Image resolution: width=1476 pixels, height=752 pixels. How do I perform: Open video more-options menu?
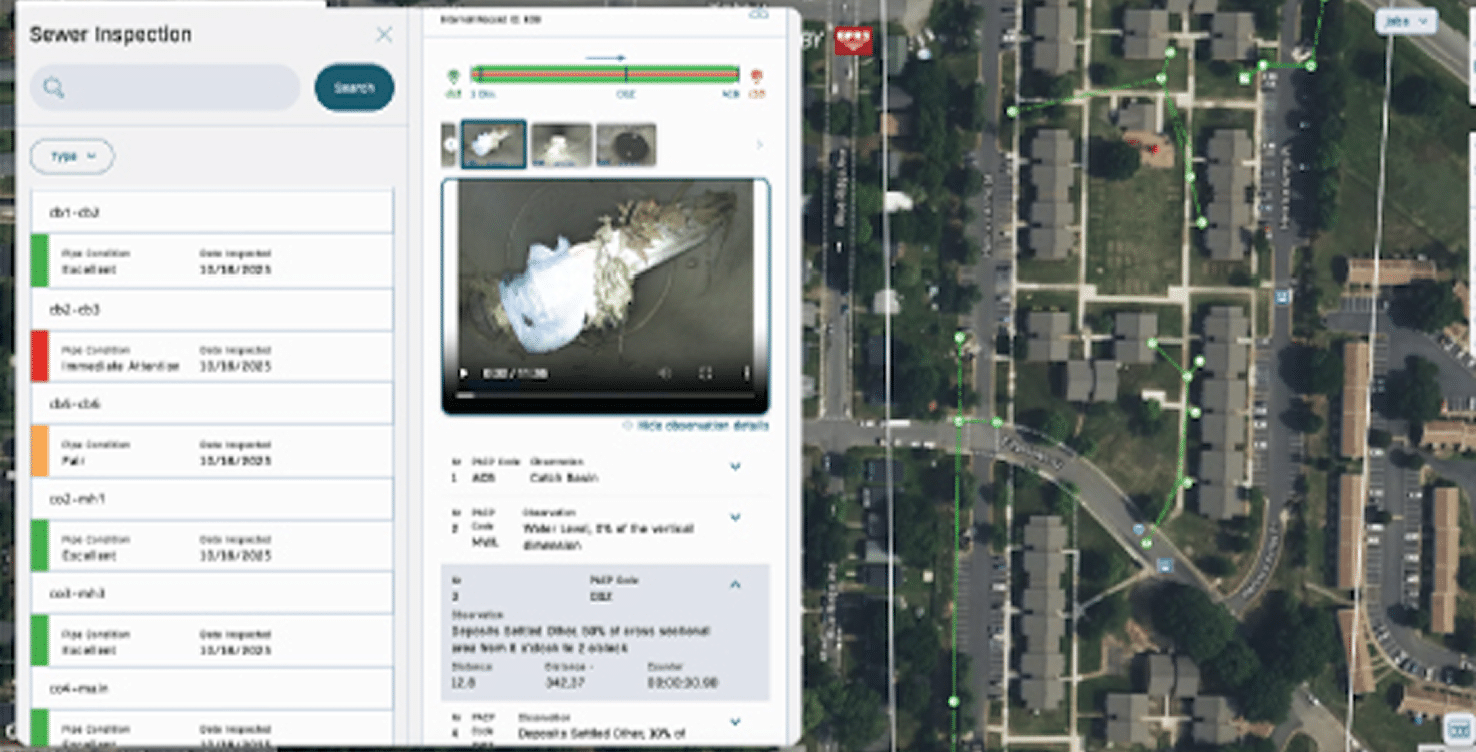pyautogui.click(x=746, y=373)
